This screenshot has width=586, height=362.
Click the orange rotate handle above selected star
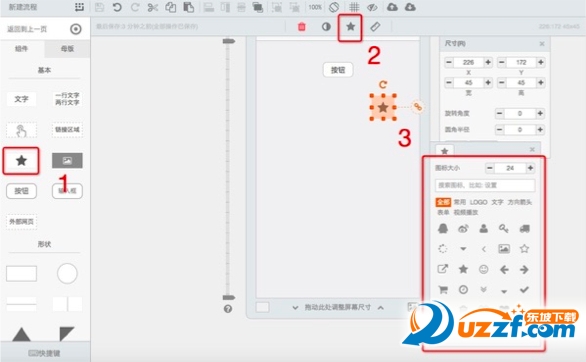coord(383,85)
